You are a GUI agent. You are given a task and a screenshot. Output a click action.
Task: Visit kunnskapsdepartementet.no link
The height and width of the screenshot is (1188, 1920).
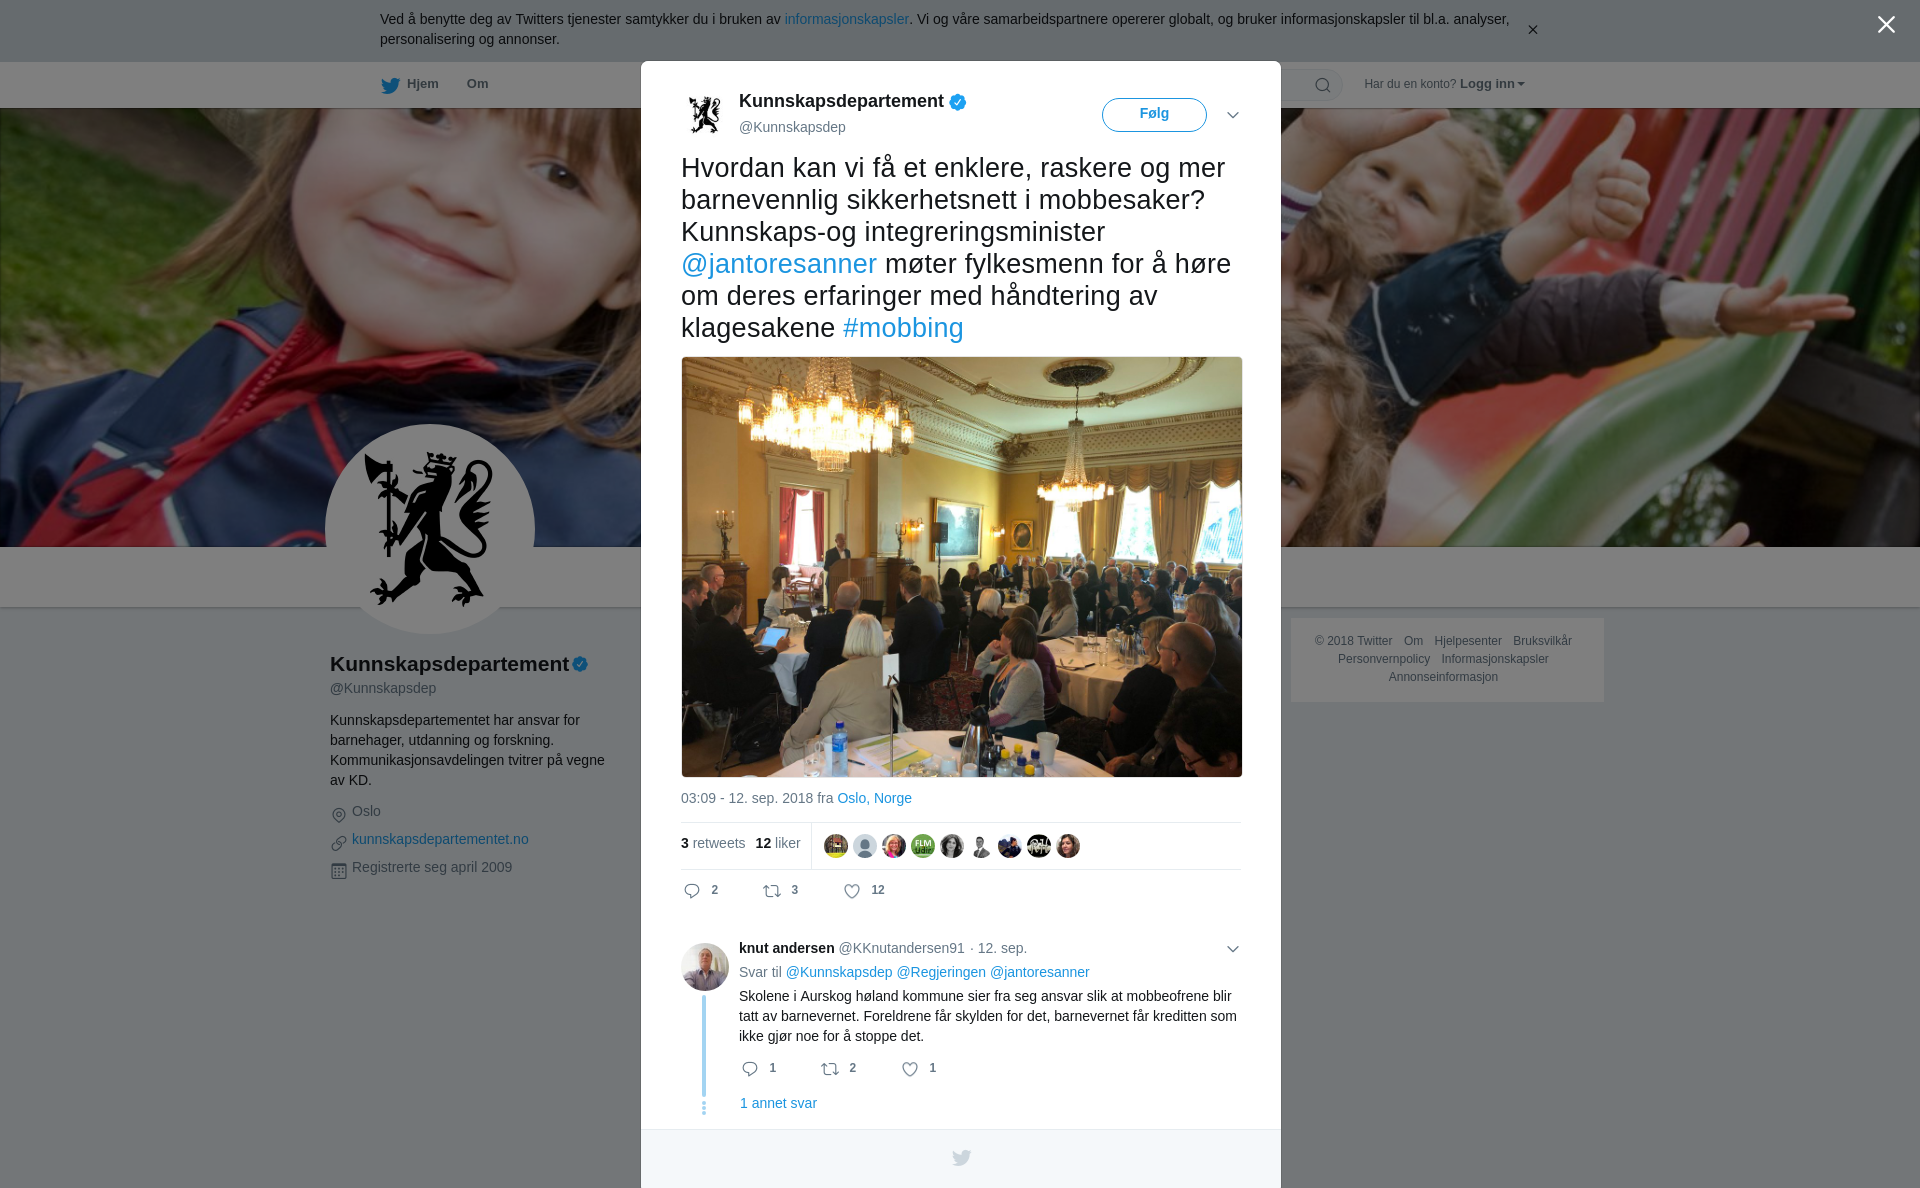point(440,839)
